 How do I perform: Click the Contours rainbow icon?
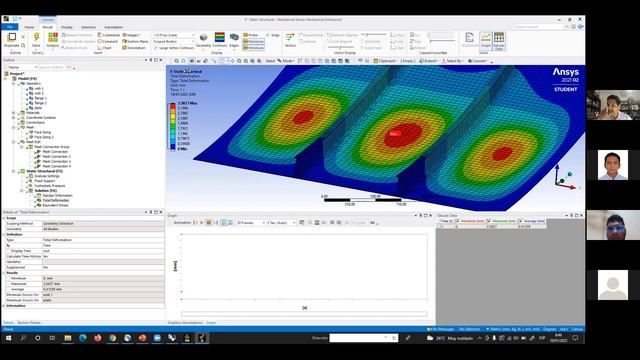(220, 38)
